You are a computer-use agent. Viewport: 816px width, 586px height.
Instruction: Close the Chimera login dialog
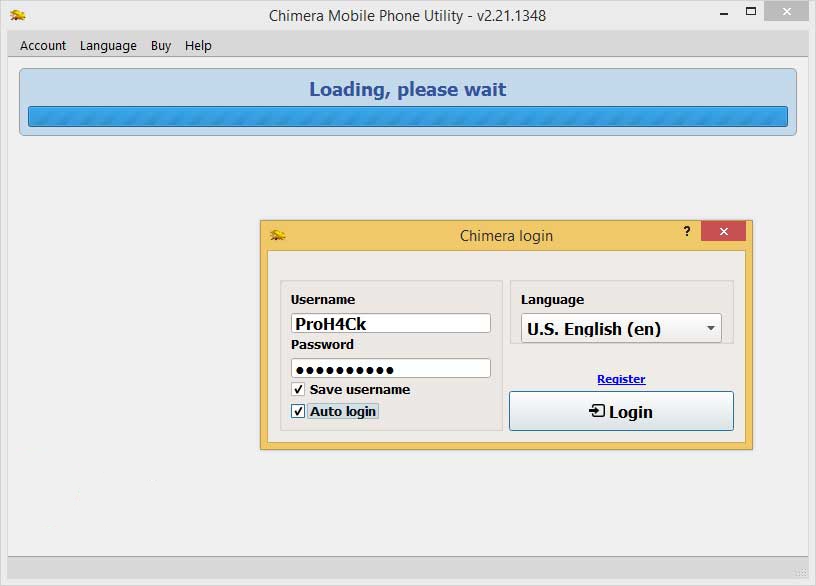(723, 231)
